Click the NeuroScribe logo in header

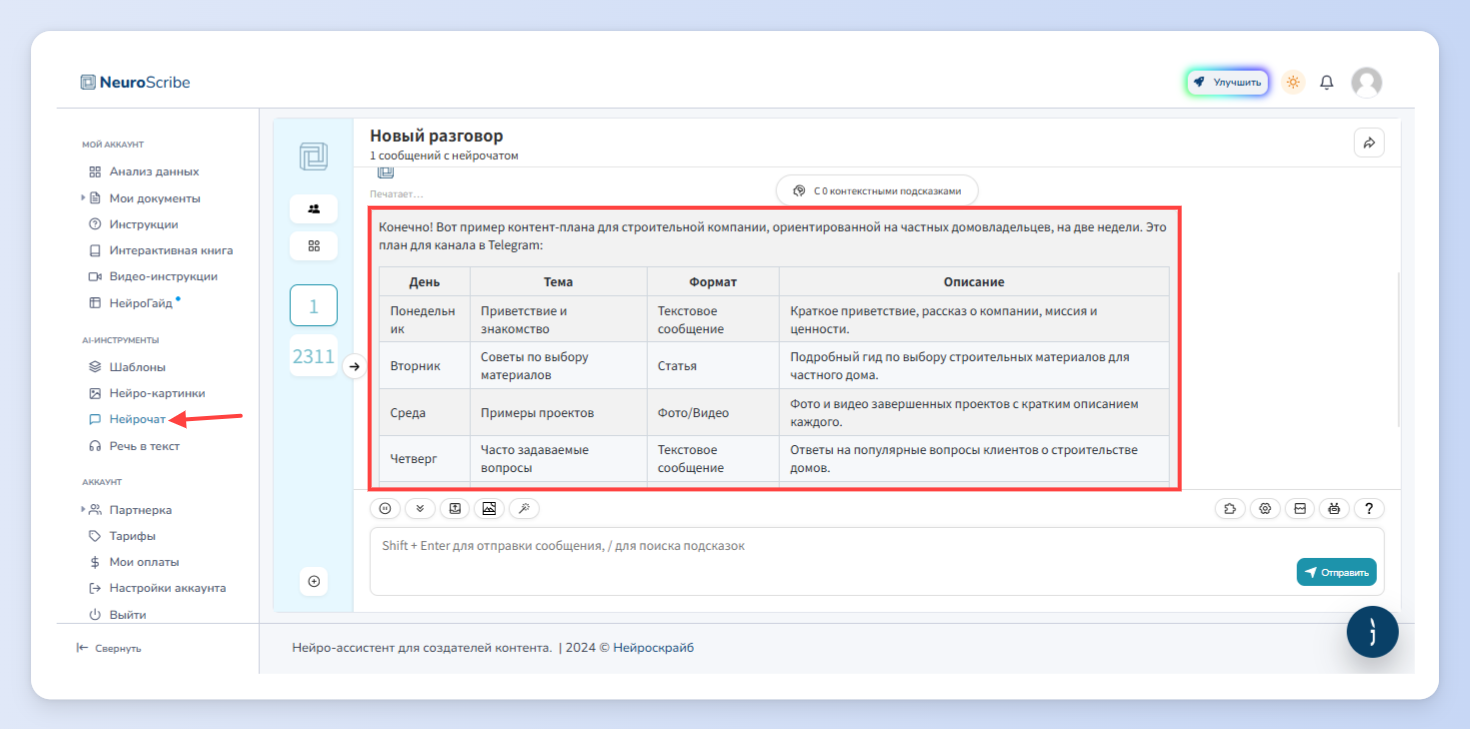[x=135, y=82]
